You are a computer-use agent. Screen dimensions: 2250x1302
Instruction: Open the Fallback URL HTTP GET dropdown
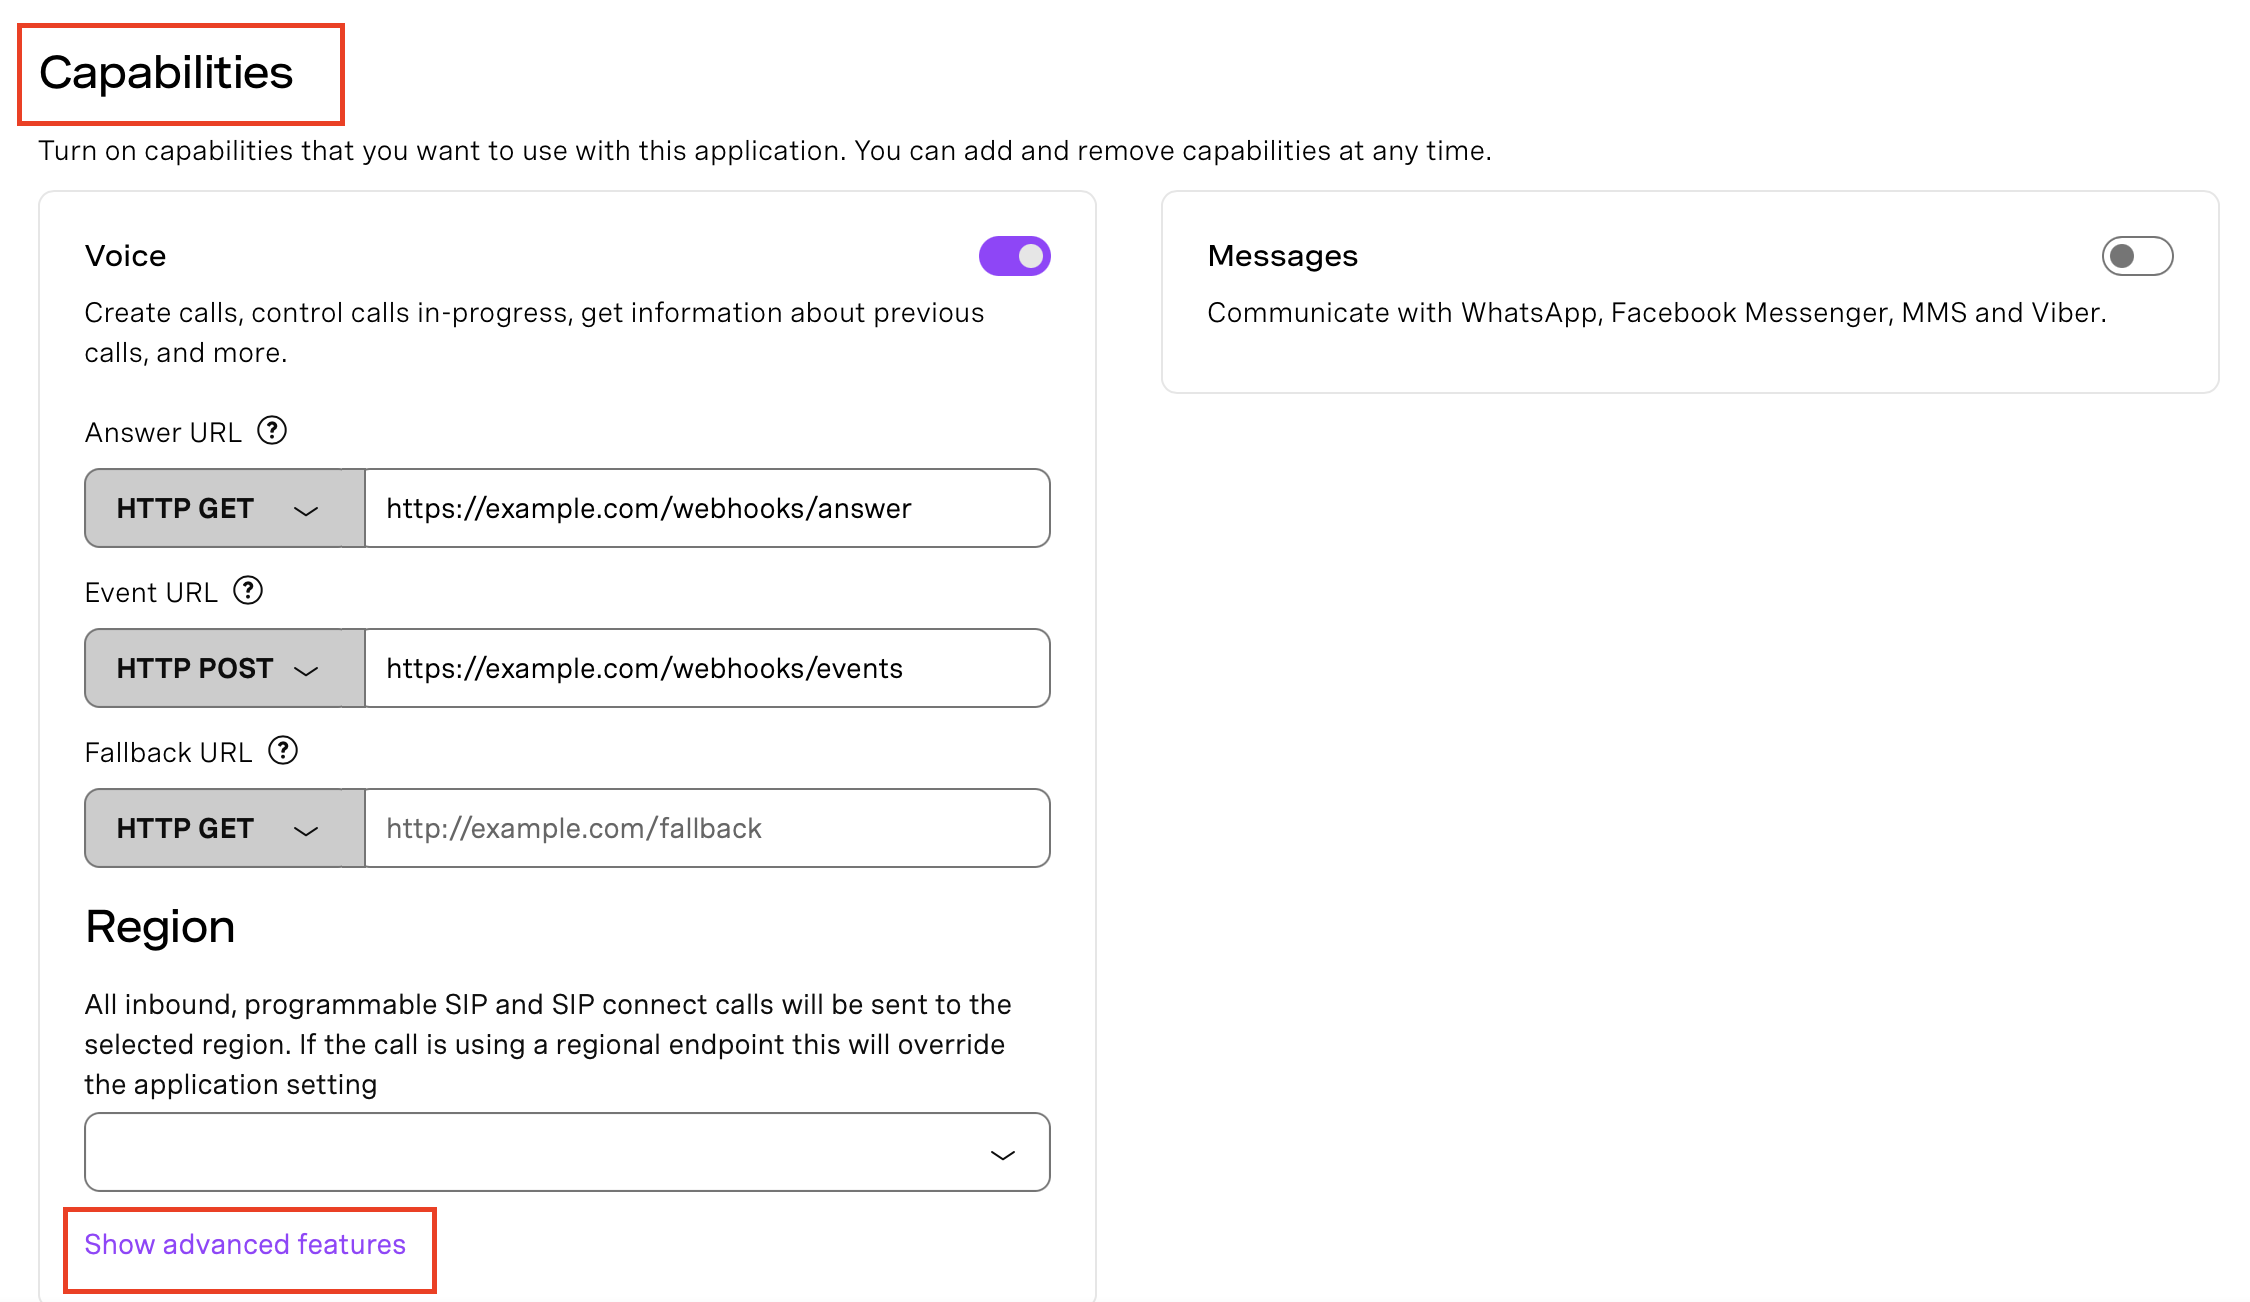(x=225, y=828)
